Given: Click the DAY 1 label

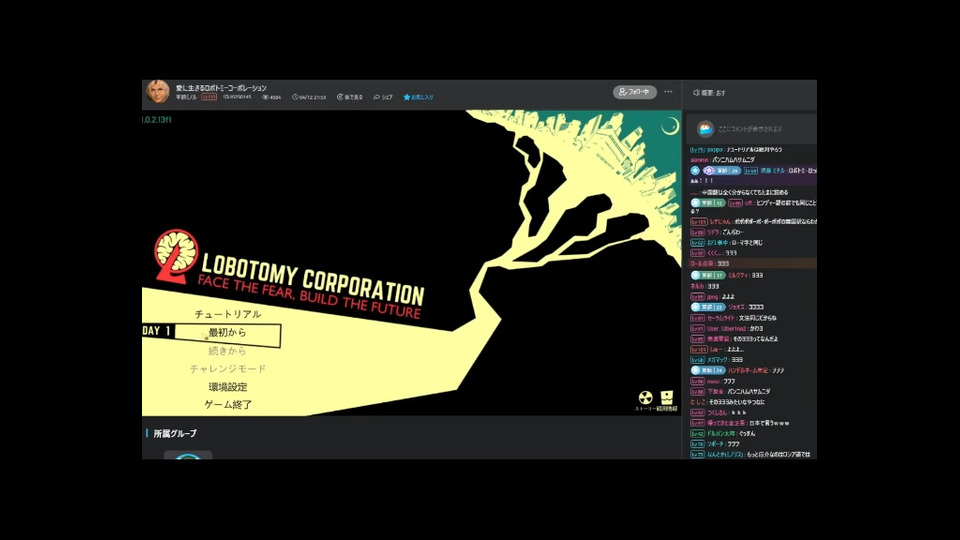Looking at the screenshot, I should (x=157, y=331).
